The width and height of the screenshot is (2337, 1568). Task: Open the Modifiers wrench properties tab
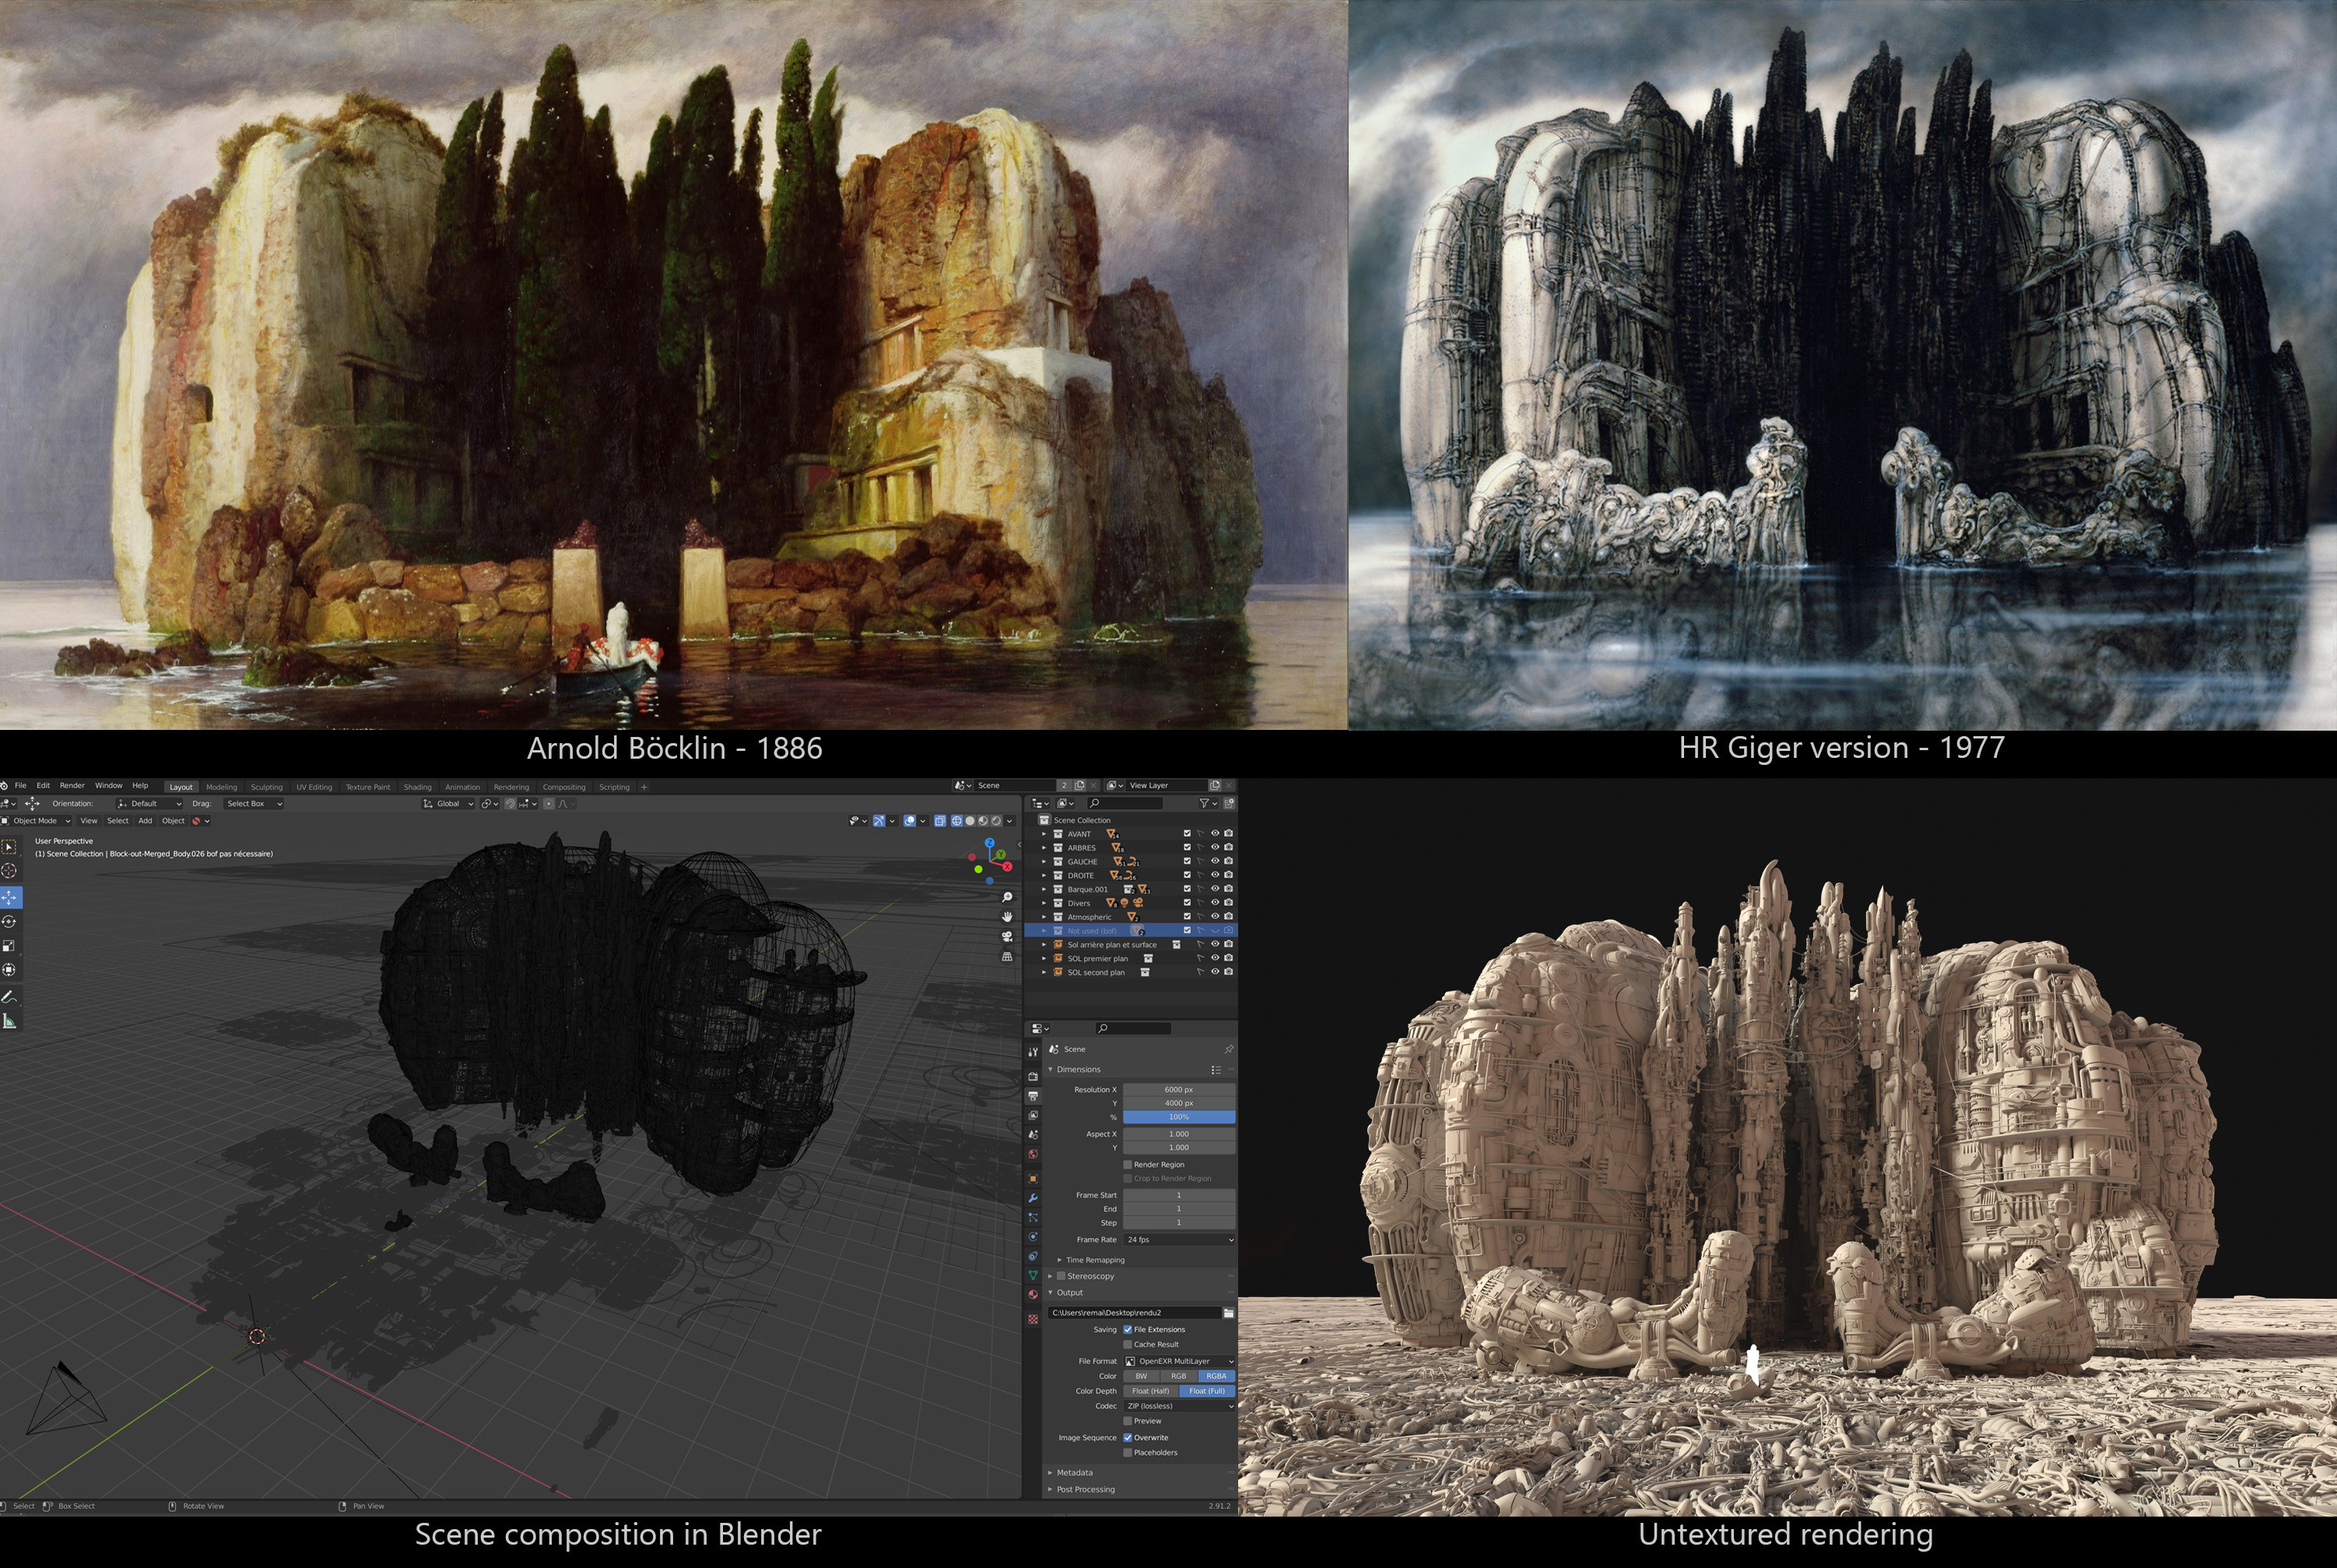1034,1198
